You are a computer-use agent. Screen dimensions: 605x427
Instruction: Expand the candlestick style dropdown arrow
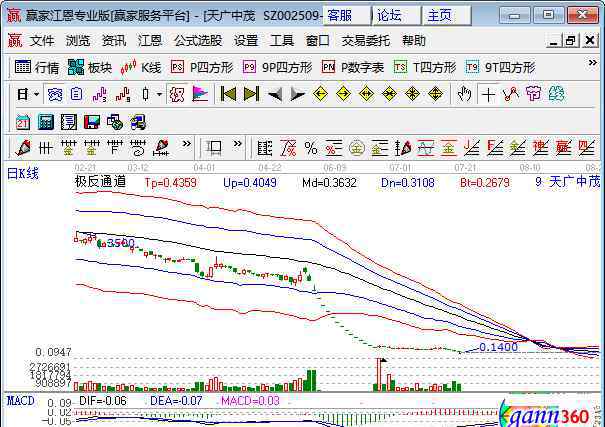(x=159, y=94)
